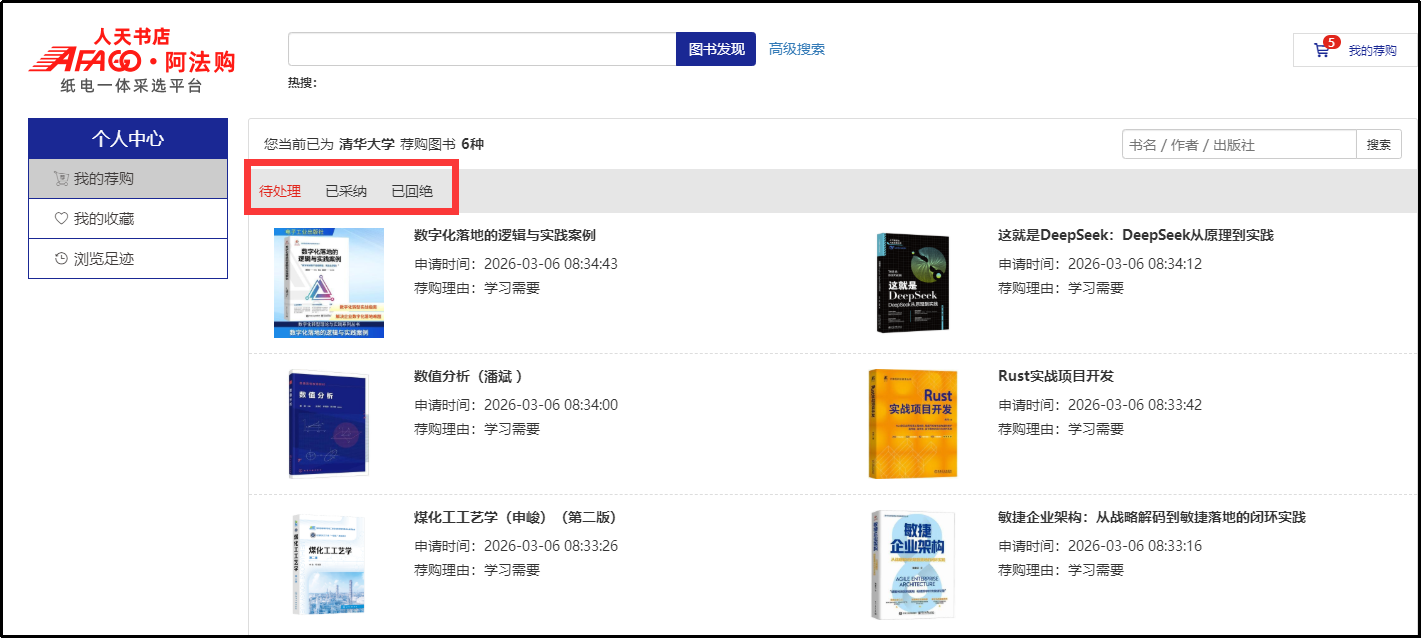Open the 数值分析（潘斌） title link
The image size is (1421, 638).
click(x=469, y=376)
